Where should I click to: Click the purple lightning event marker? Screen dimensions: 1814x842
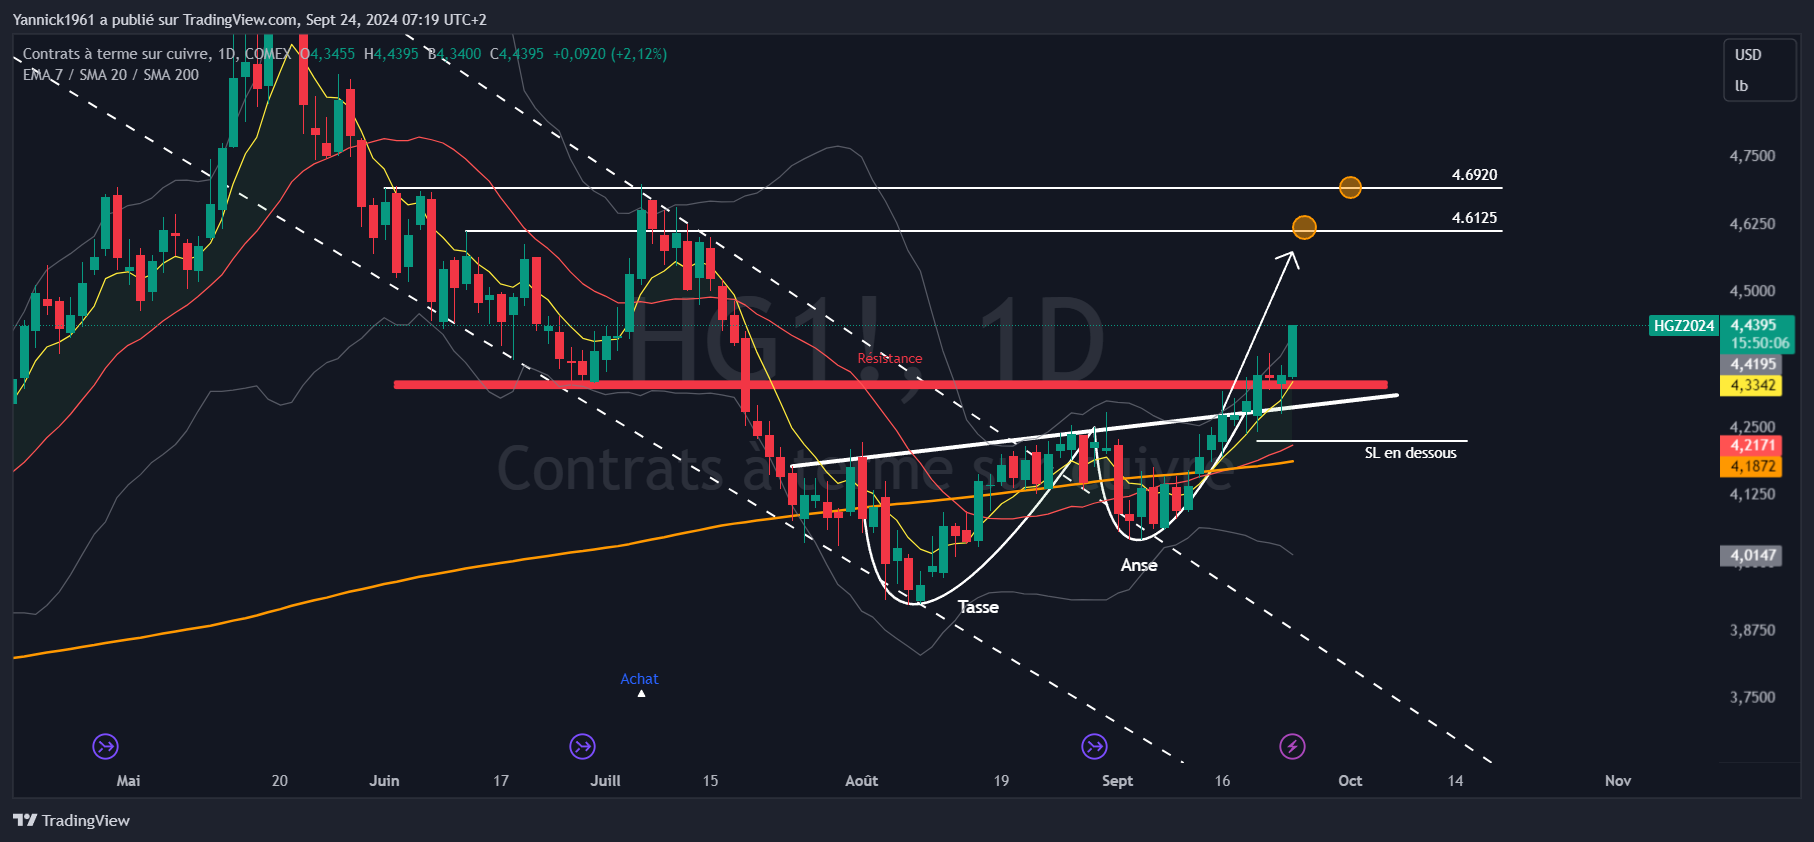click(x=1292, y=746)
